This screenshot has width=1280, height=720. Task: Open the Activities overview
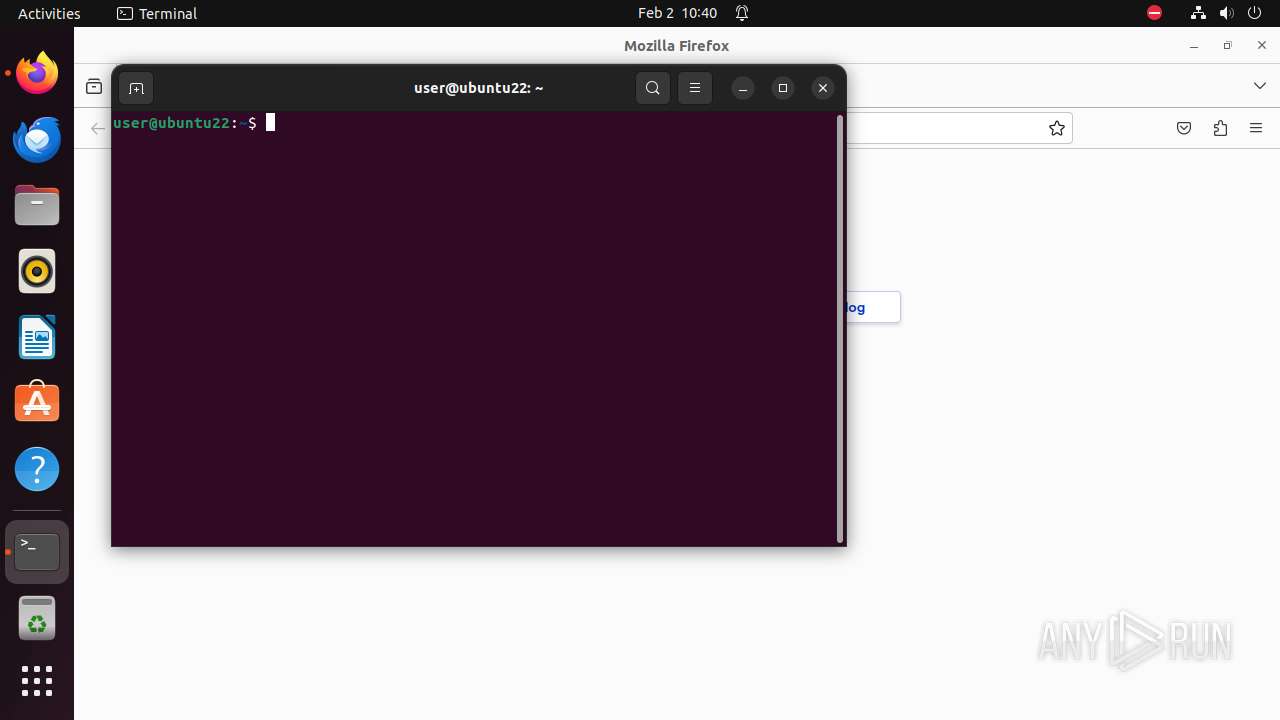tap(49, 13)
